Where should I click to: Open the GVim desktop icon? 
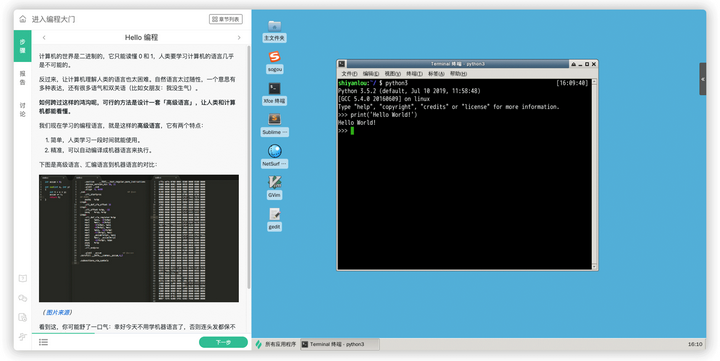click(x=275, y=188)
